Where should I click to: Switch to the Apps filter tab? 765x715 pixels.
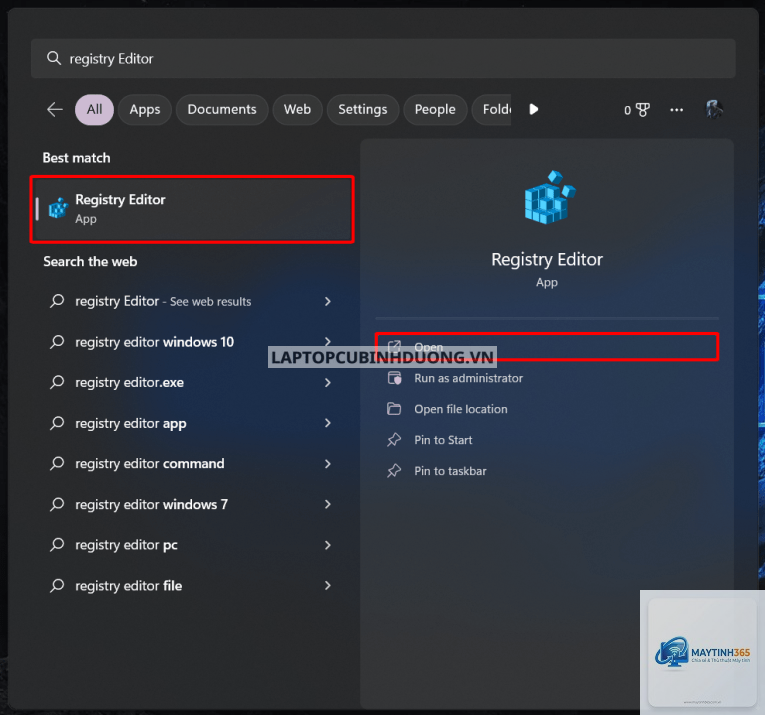145,109
